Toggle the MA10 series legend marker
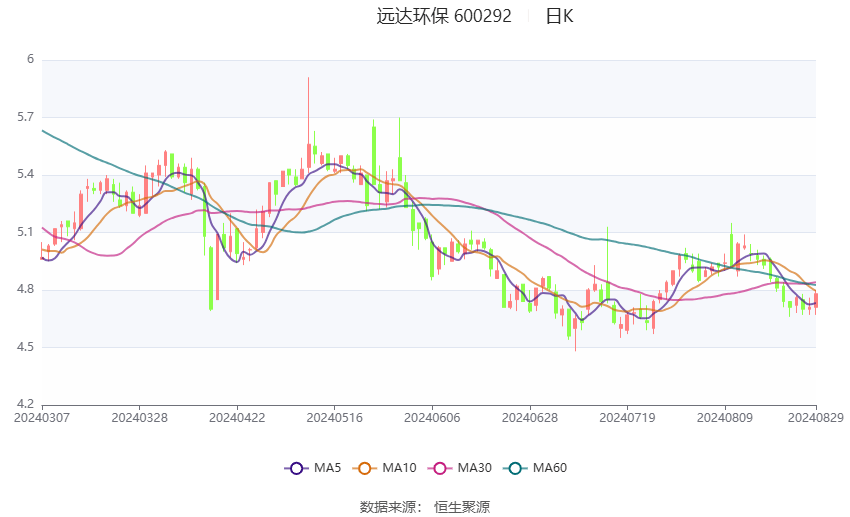The image size is (850, 517). (365, 468)
